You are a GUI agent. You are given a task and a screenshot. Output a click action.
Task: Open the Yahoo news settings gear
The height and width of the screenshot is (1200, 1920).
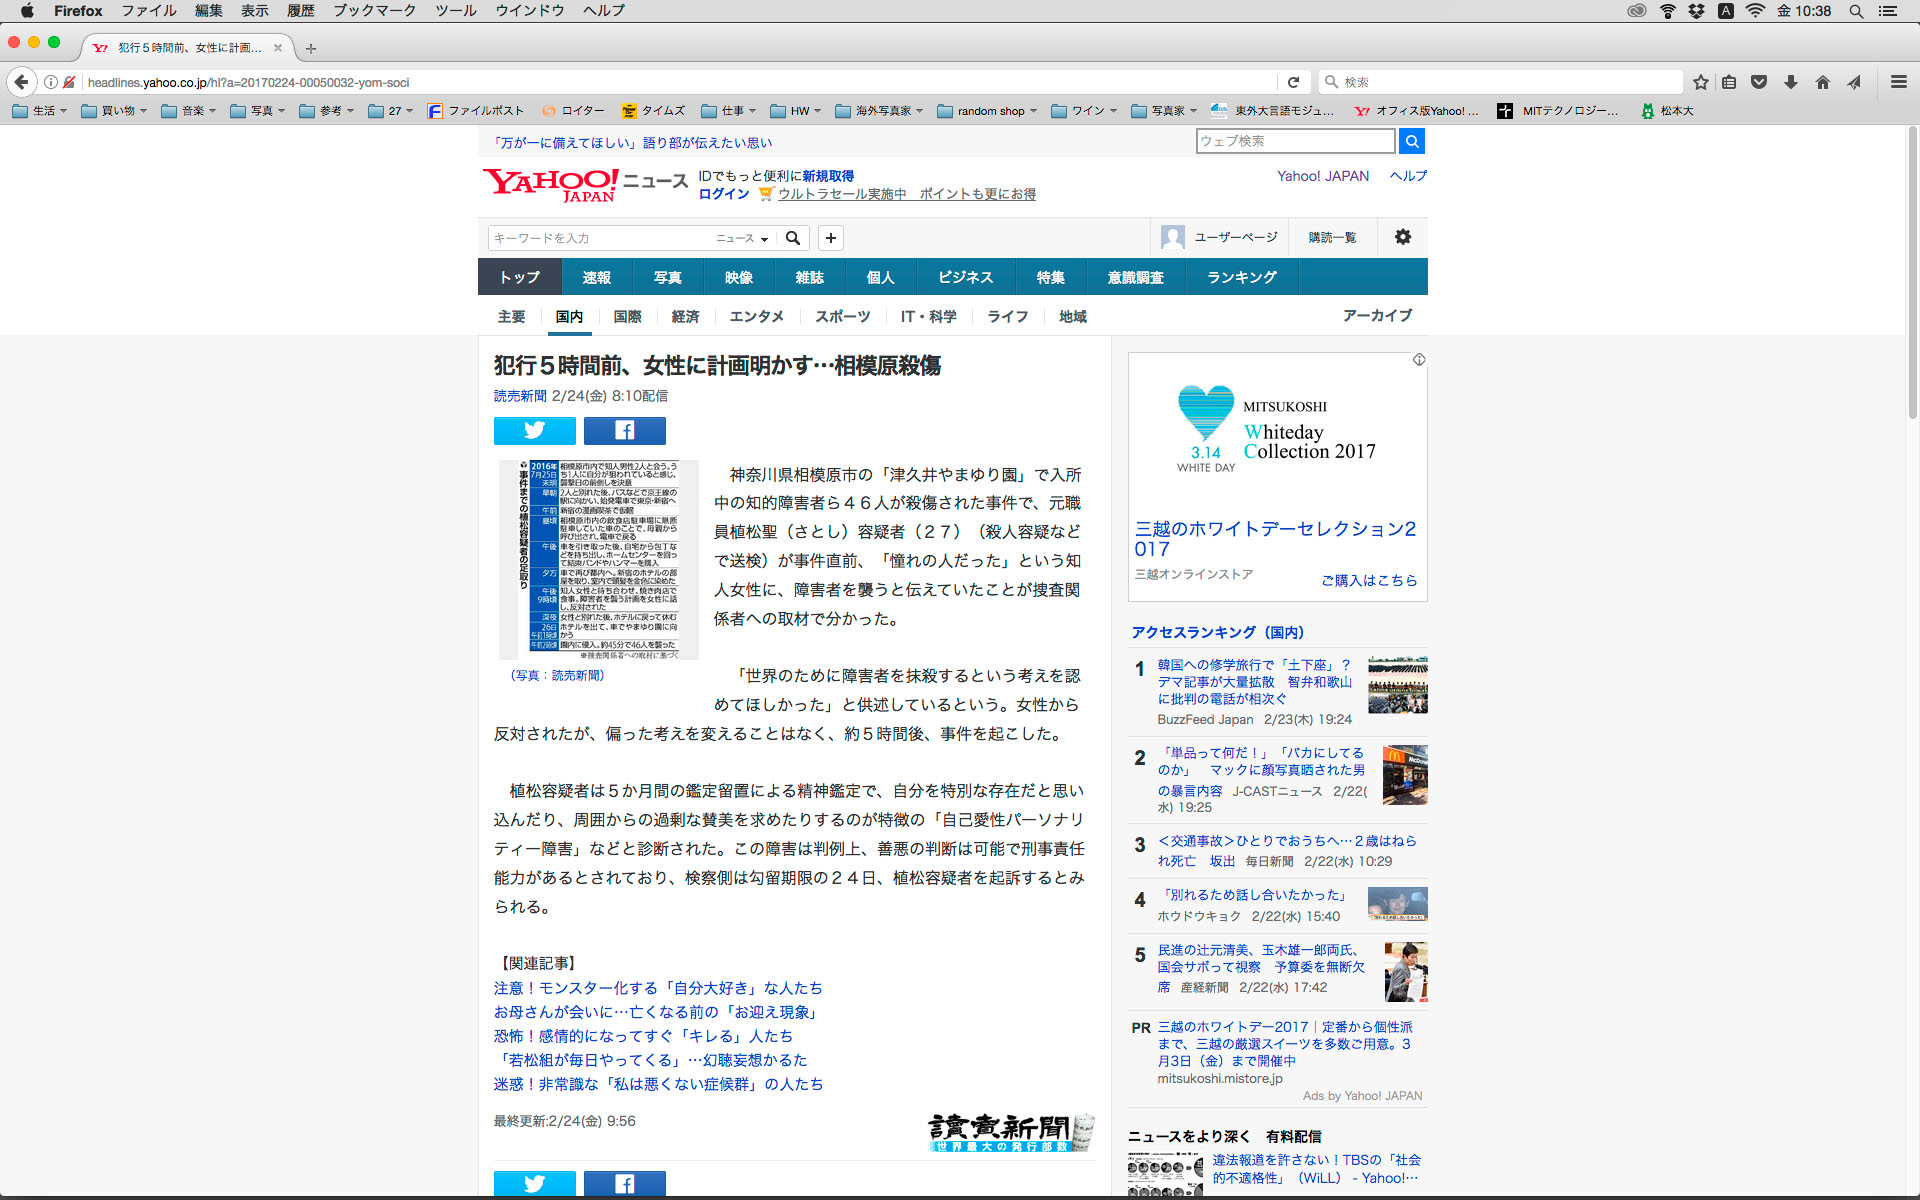coord(1402,237)
